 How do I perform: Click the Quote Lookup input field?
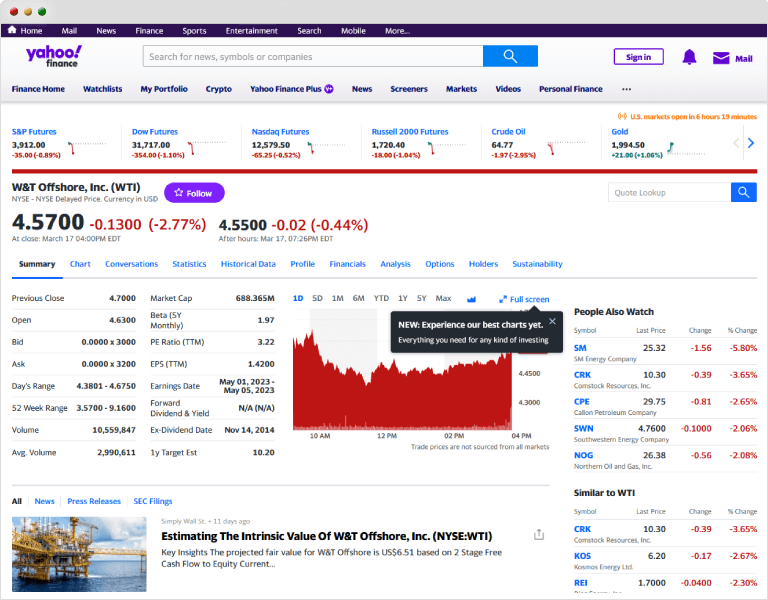point(669,192)
